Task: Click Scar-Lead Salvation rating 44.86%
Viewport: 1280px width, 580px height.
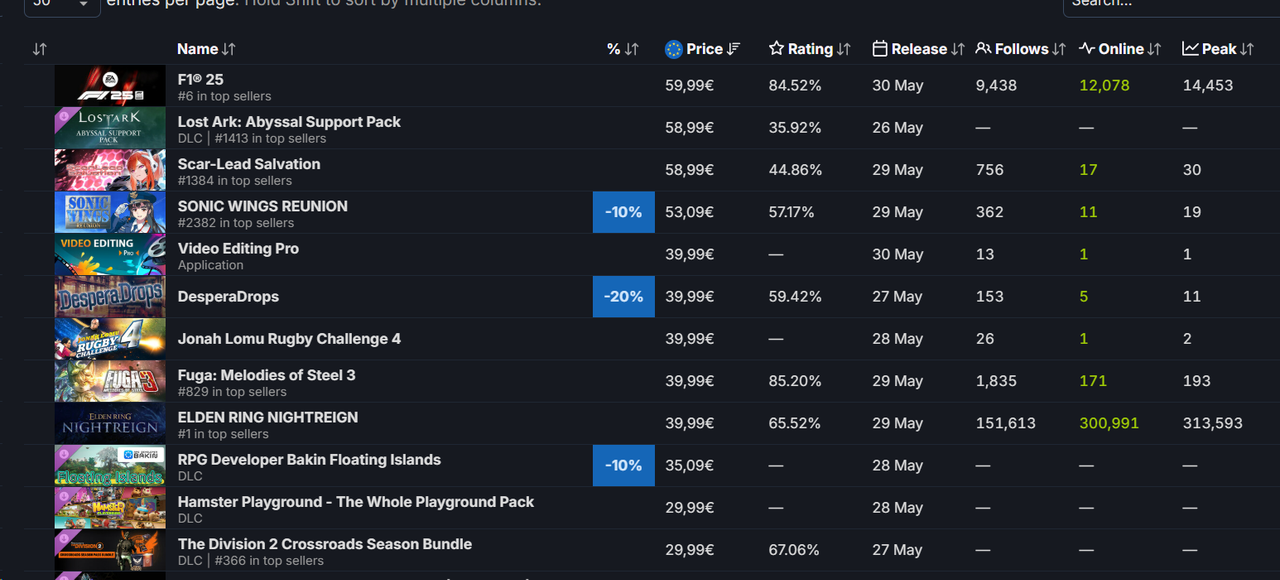Action: coord(795,170)
